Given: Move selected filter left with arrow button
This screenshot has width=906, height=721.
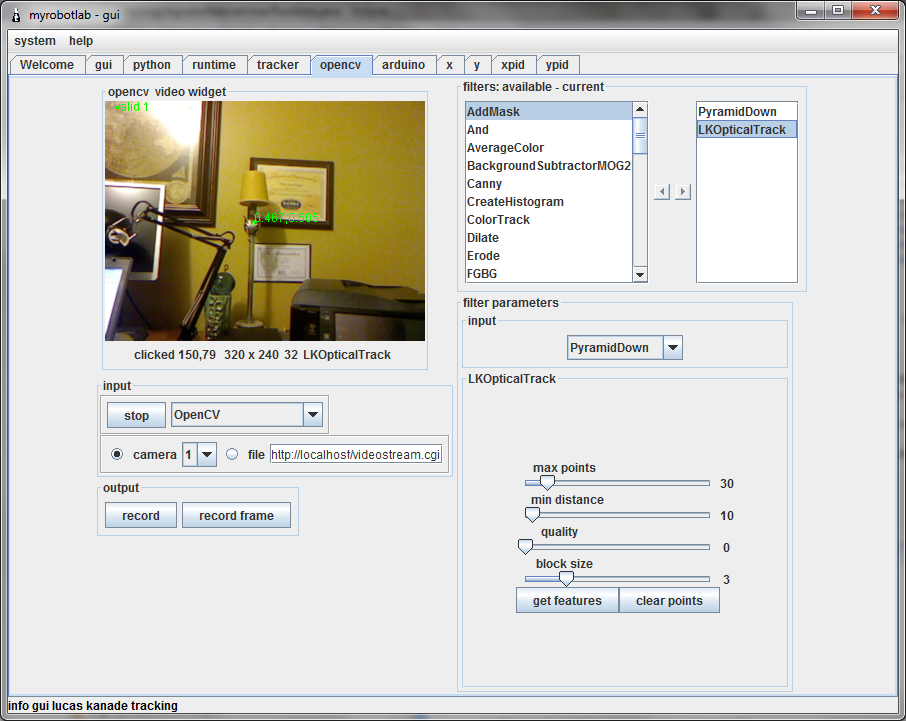Looking at the screenshot, I should pyautogui.click(x=662, y=192).
